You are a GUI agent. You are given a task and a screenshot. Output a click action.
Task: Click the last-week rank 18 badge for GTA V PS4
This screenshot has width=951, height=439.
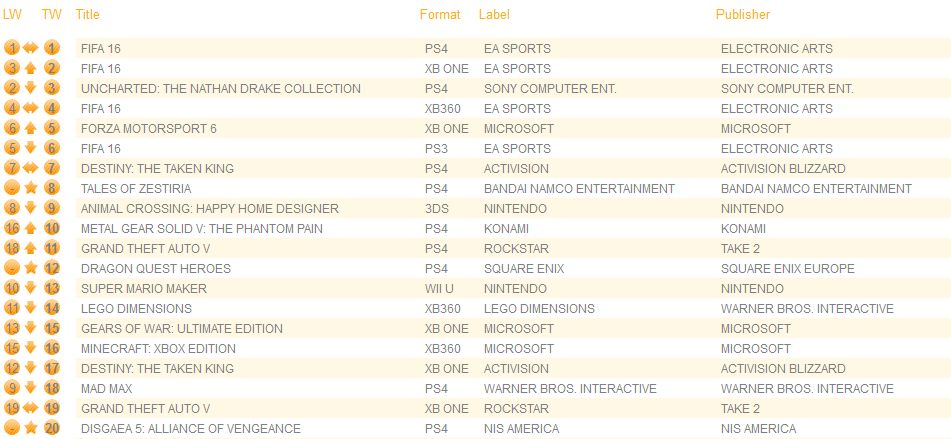pyautogui.click(x=12, y=249)
